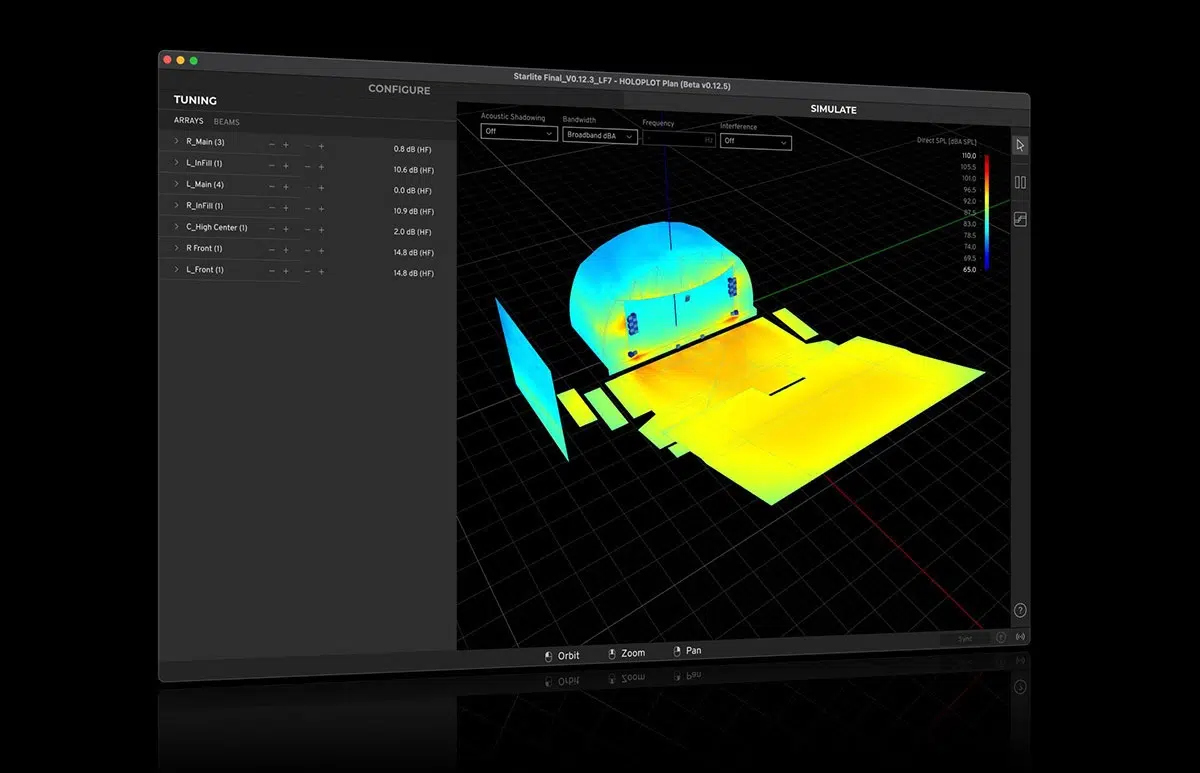
Task: Switch to the CONFIGURE tab
Action: 399,90
